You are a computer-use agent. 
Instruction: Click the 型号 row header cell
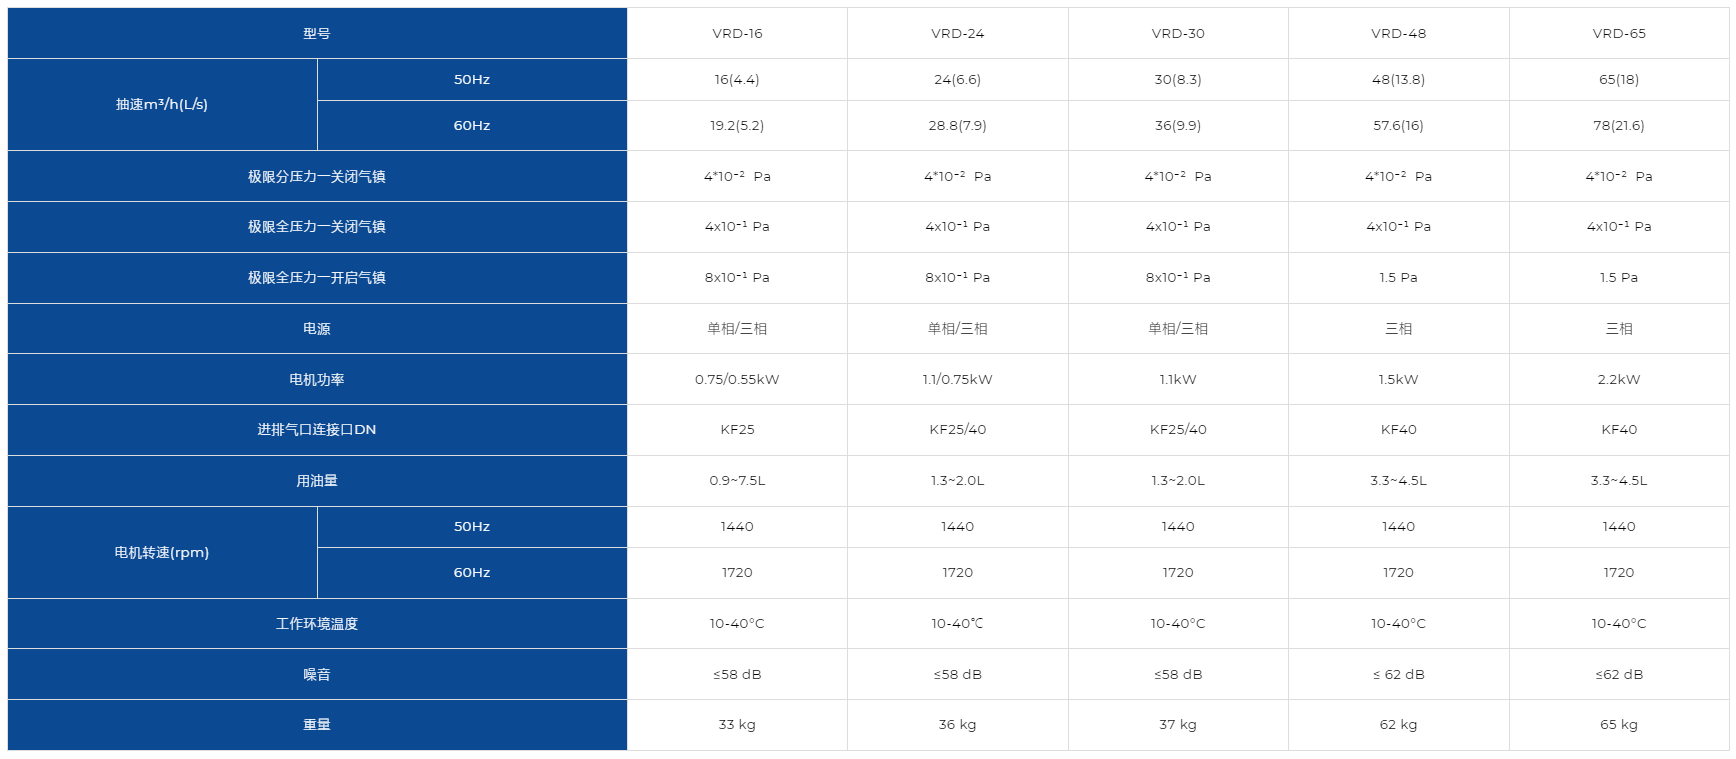[x=317, y=33]
